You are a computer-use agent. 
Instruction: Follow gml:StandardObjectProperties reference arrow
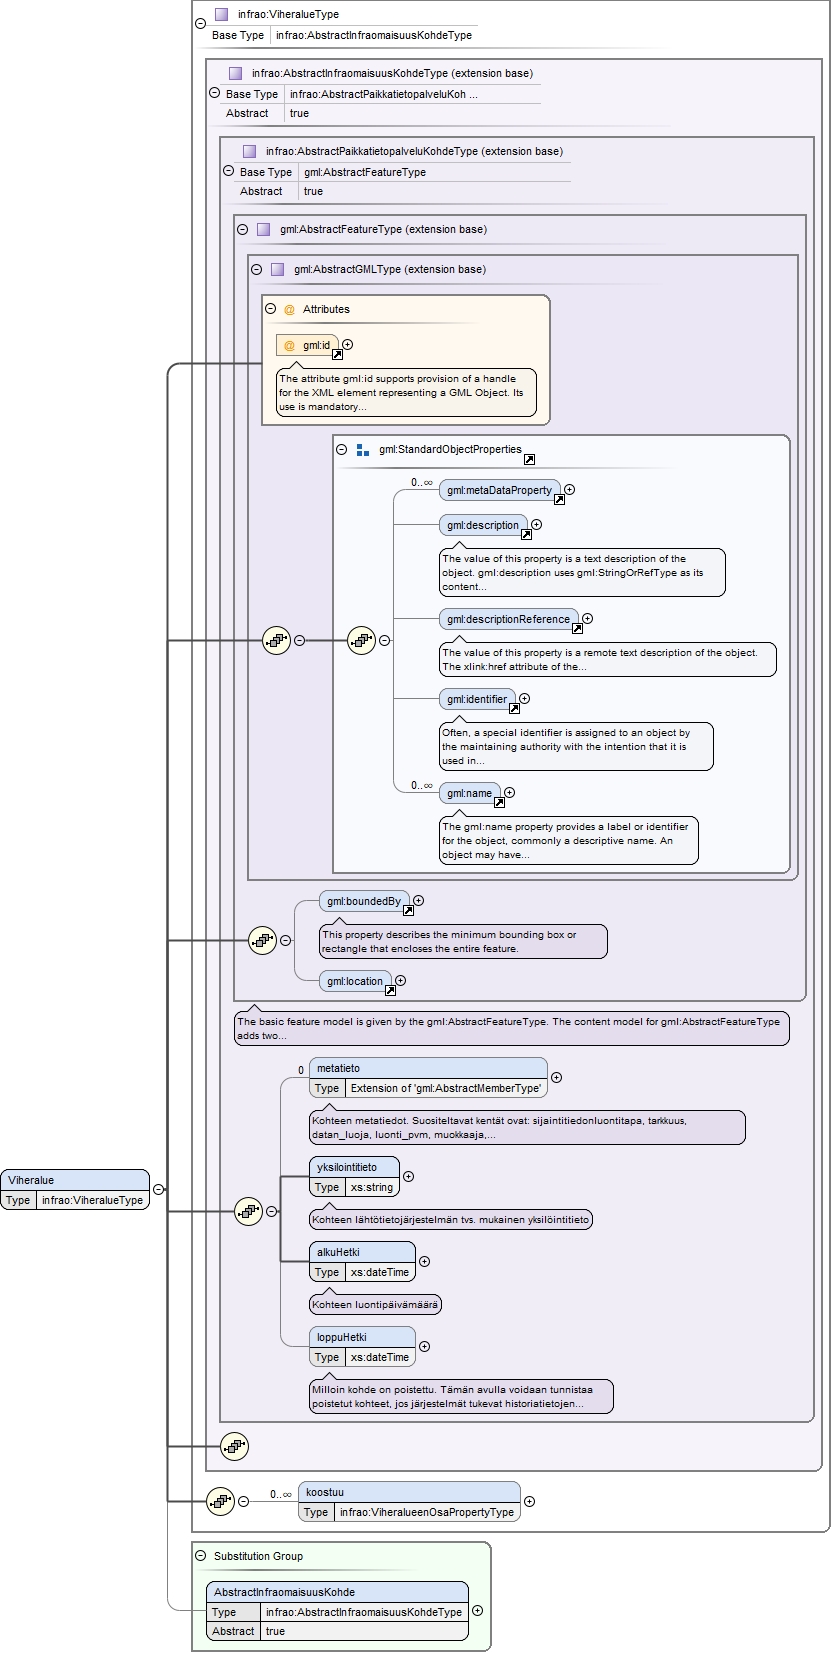pyautogui.click(x=529, y=459)
